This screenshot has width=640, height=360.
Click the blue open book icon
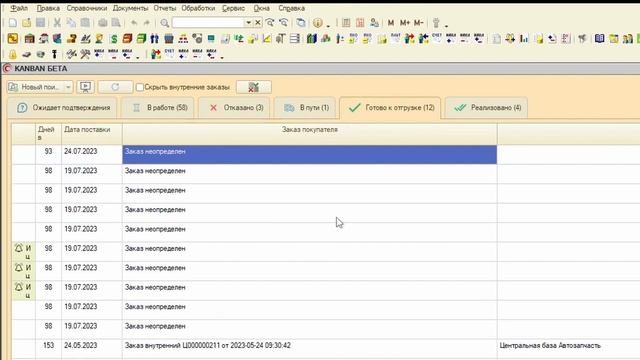point(600,39)
